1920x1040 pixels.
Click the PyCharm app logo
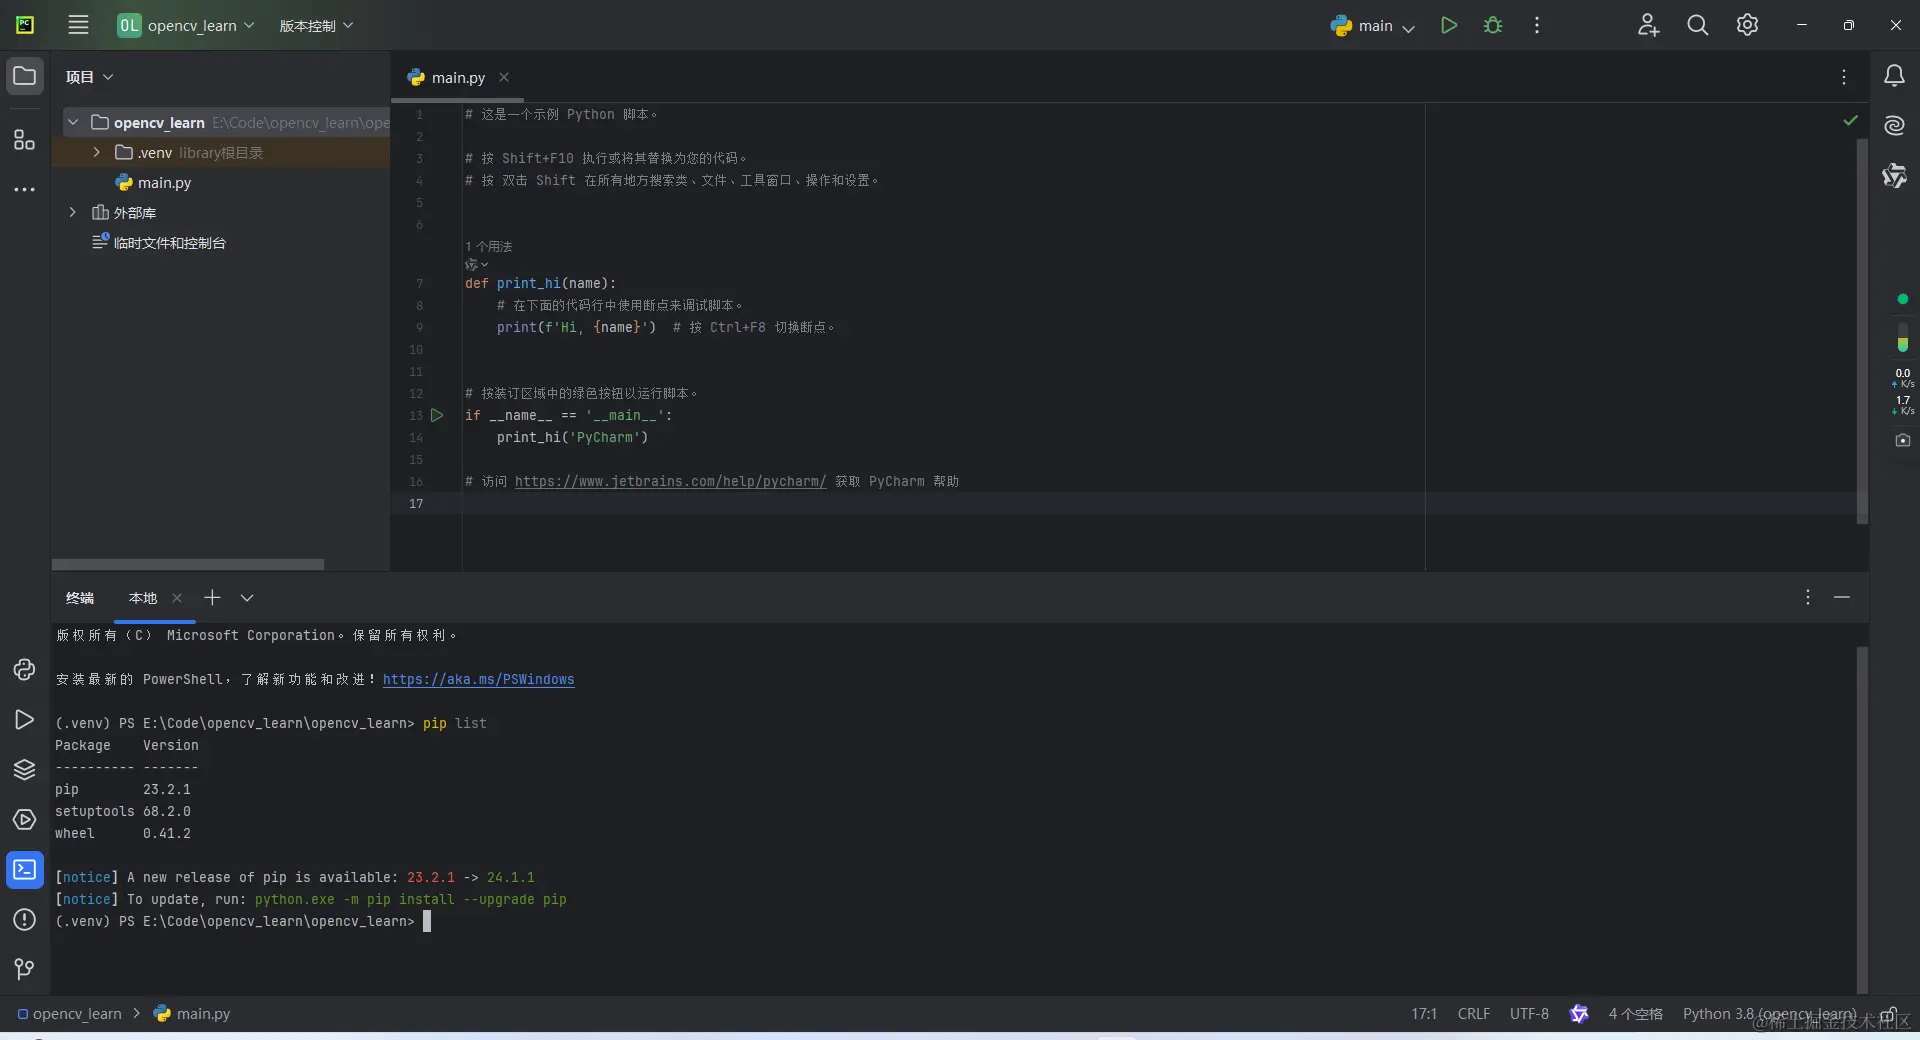(x=25, y=25)
